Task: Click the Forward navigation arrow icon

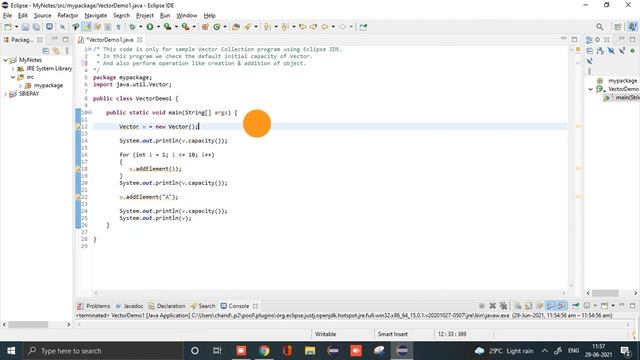Action: point(342,27)
